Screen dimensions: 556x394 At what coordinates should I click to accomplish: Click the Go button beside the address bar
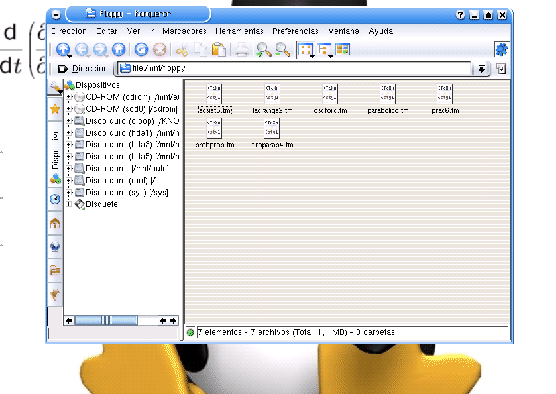coord(501,68)
